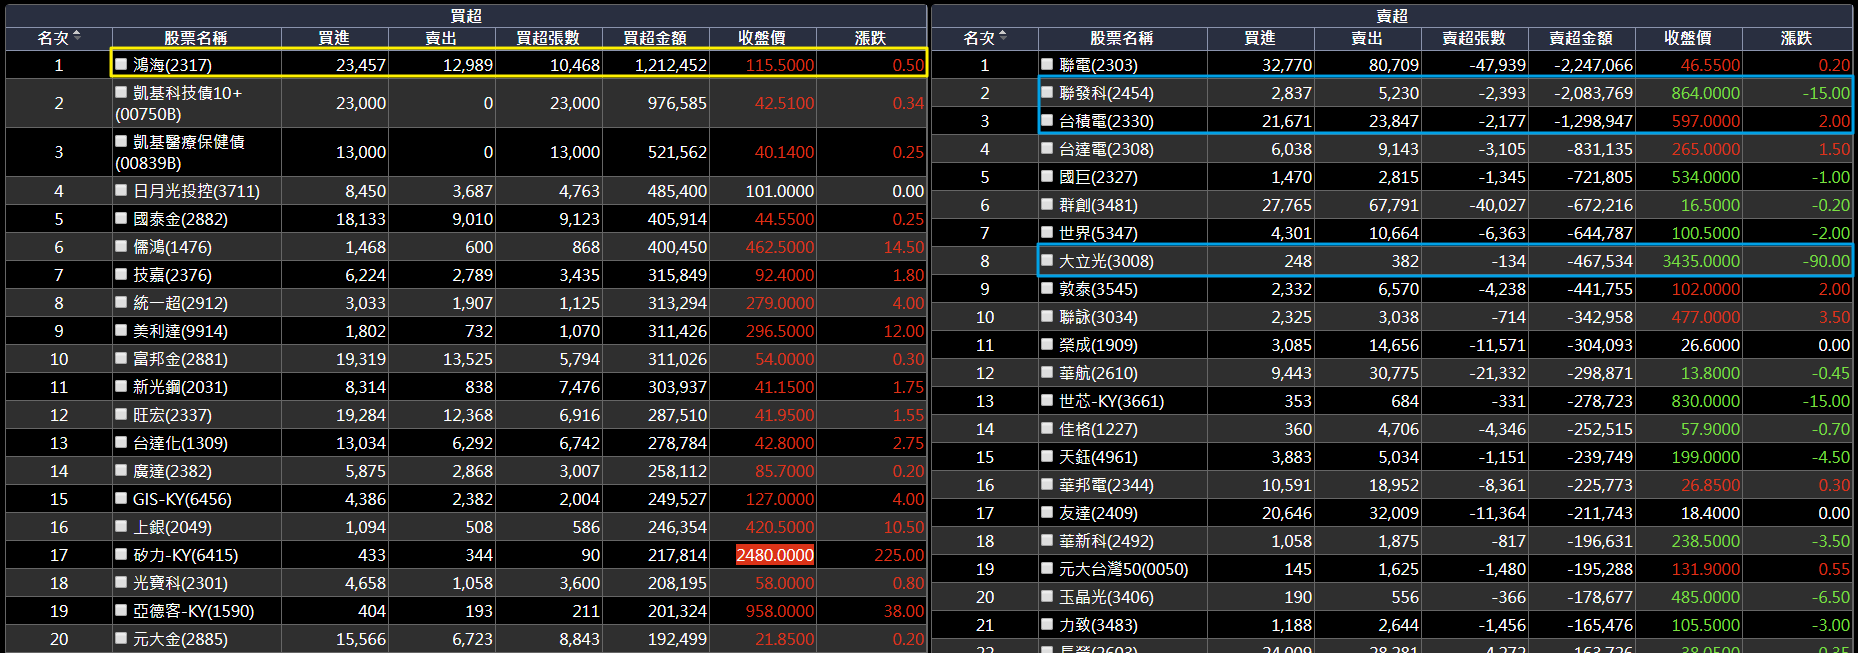This screenshot has height=653, width=1858.
Task: Open stock 群創(3481)
Action: (x=1098, y=205)
